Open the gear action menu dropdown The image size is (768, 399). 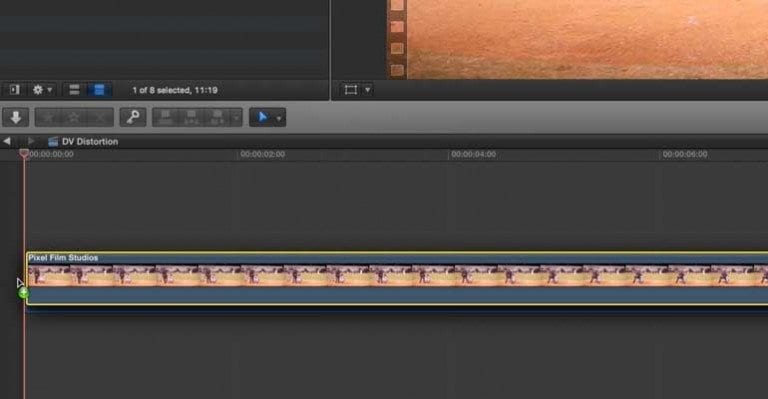[x=42, y=90]
